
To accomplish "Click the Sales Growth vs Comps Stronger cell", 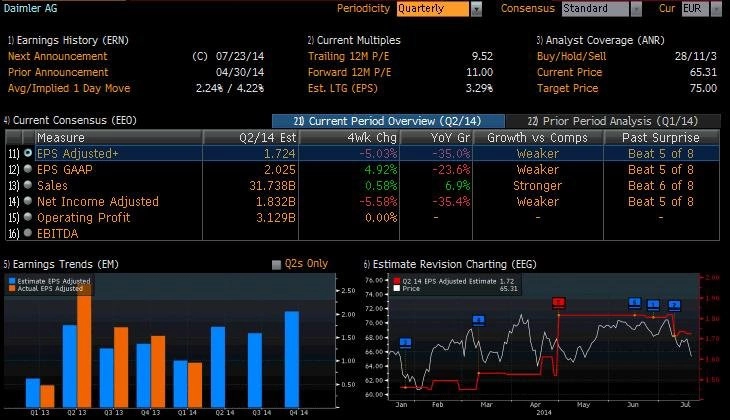I will click(537, 185).
